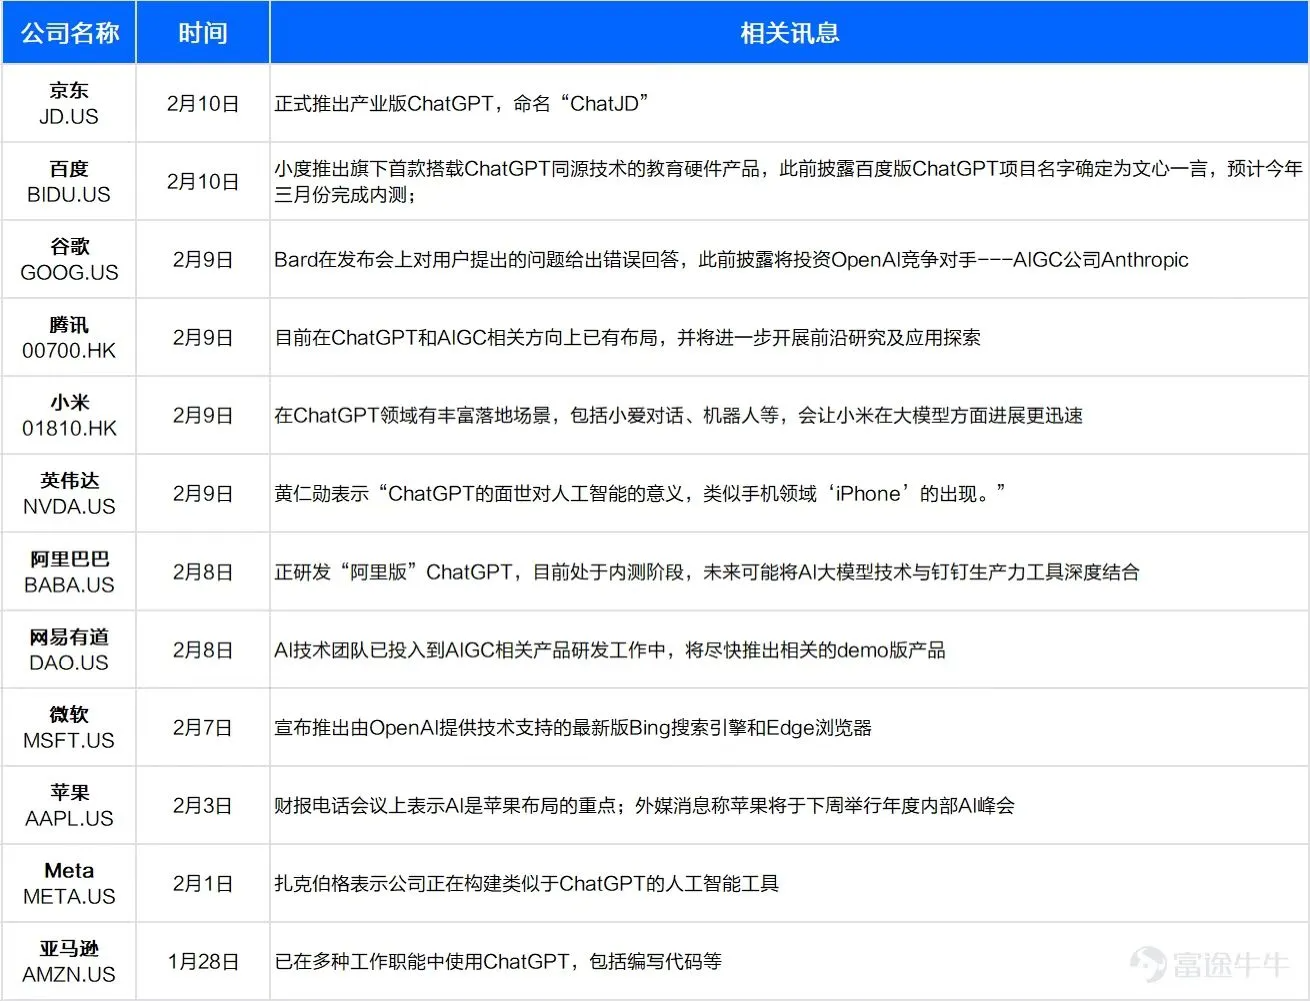Select the 腾讯 00700.HK company cell
Screen dimensions: 1310x1001
click(69, 338)
